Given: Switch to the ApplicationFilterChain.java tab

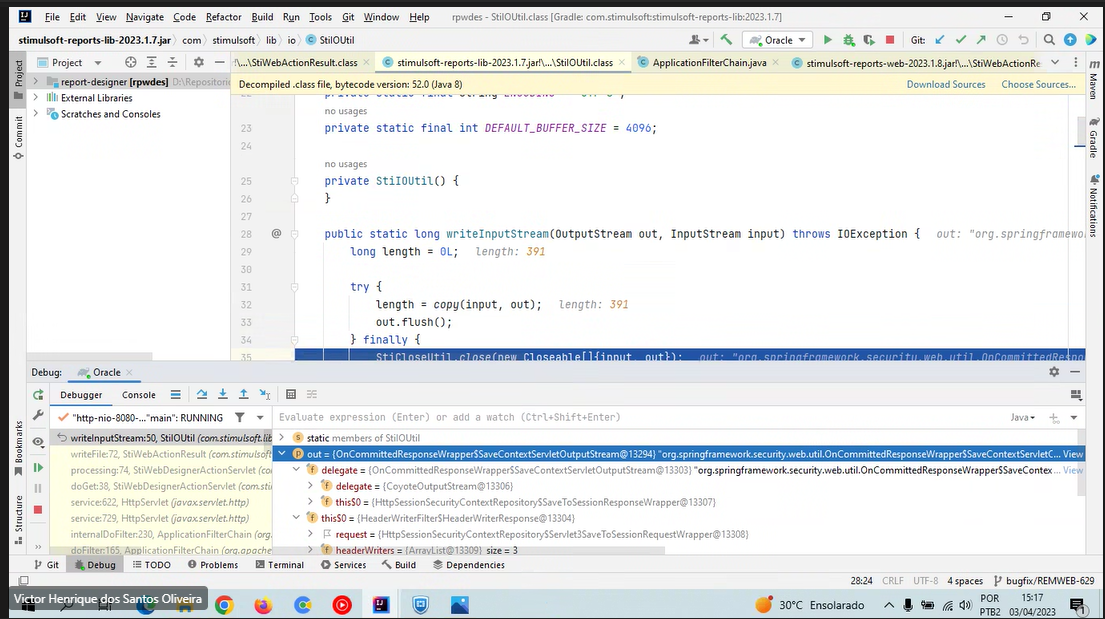Looking at the screenshot, I should point(709,63).
